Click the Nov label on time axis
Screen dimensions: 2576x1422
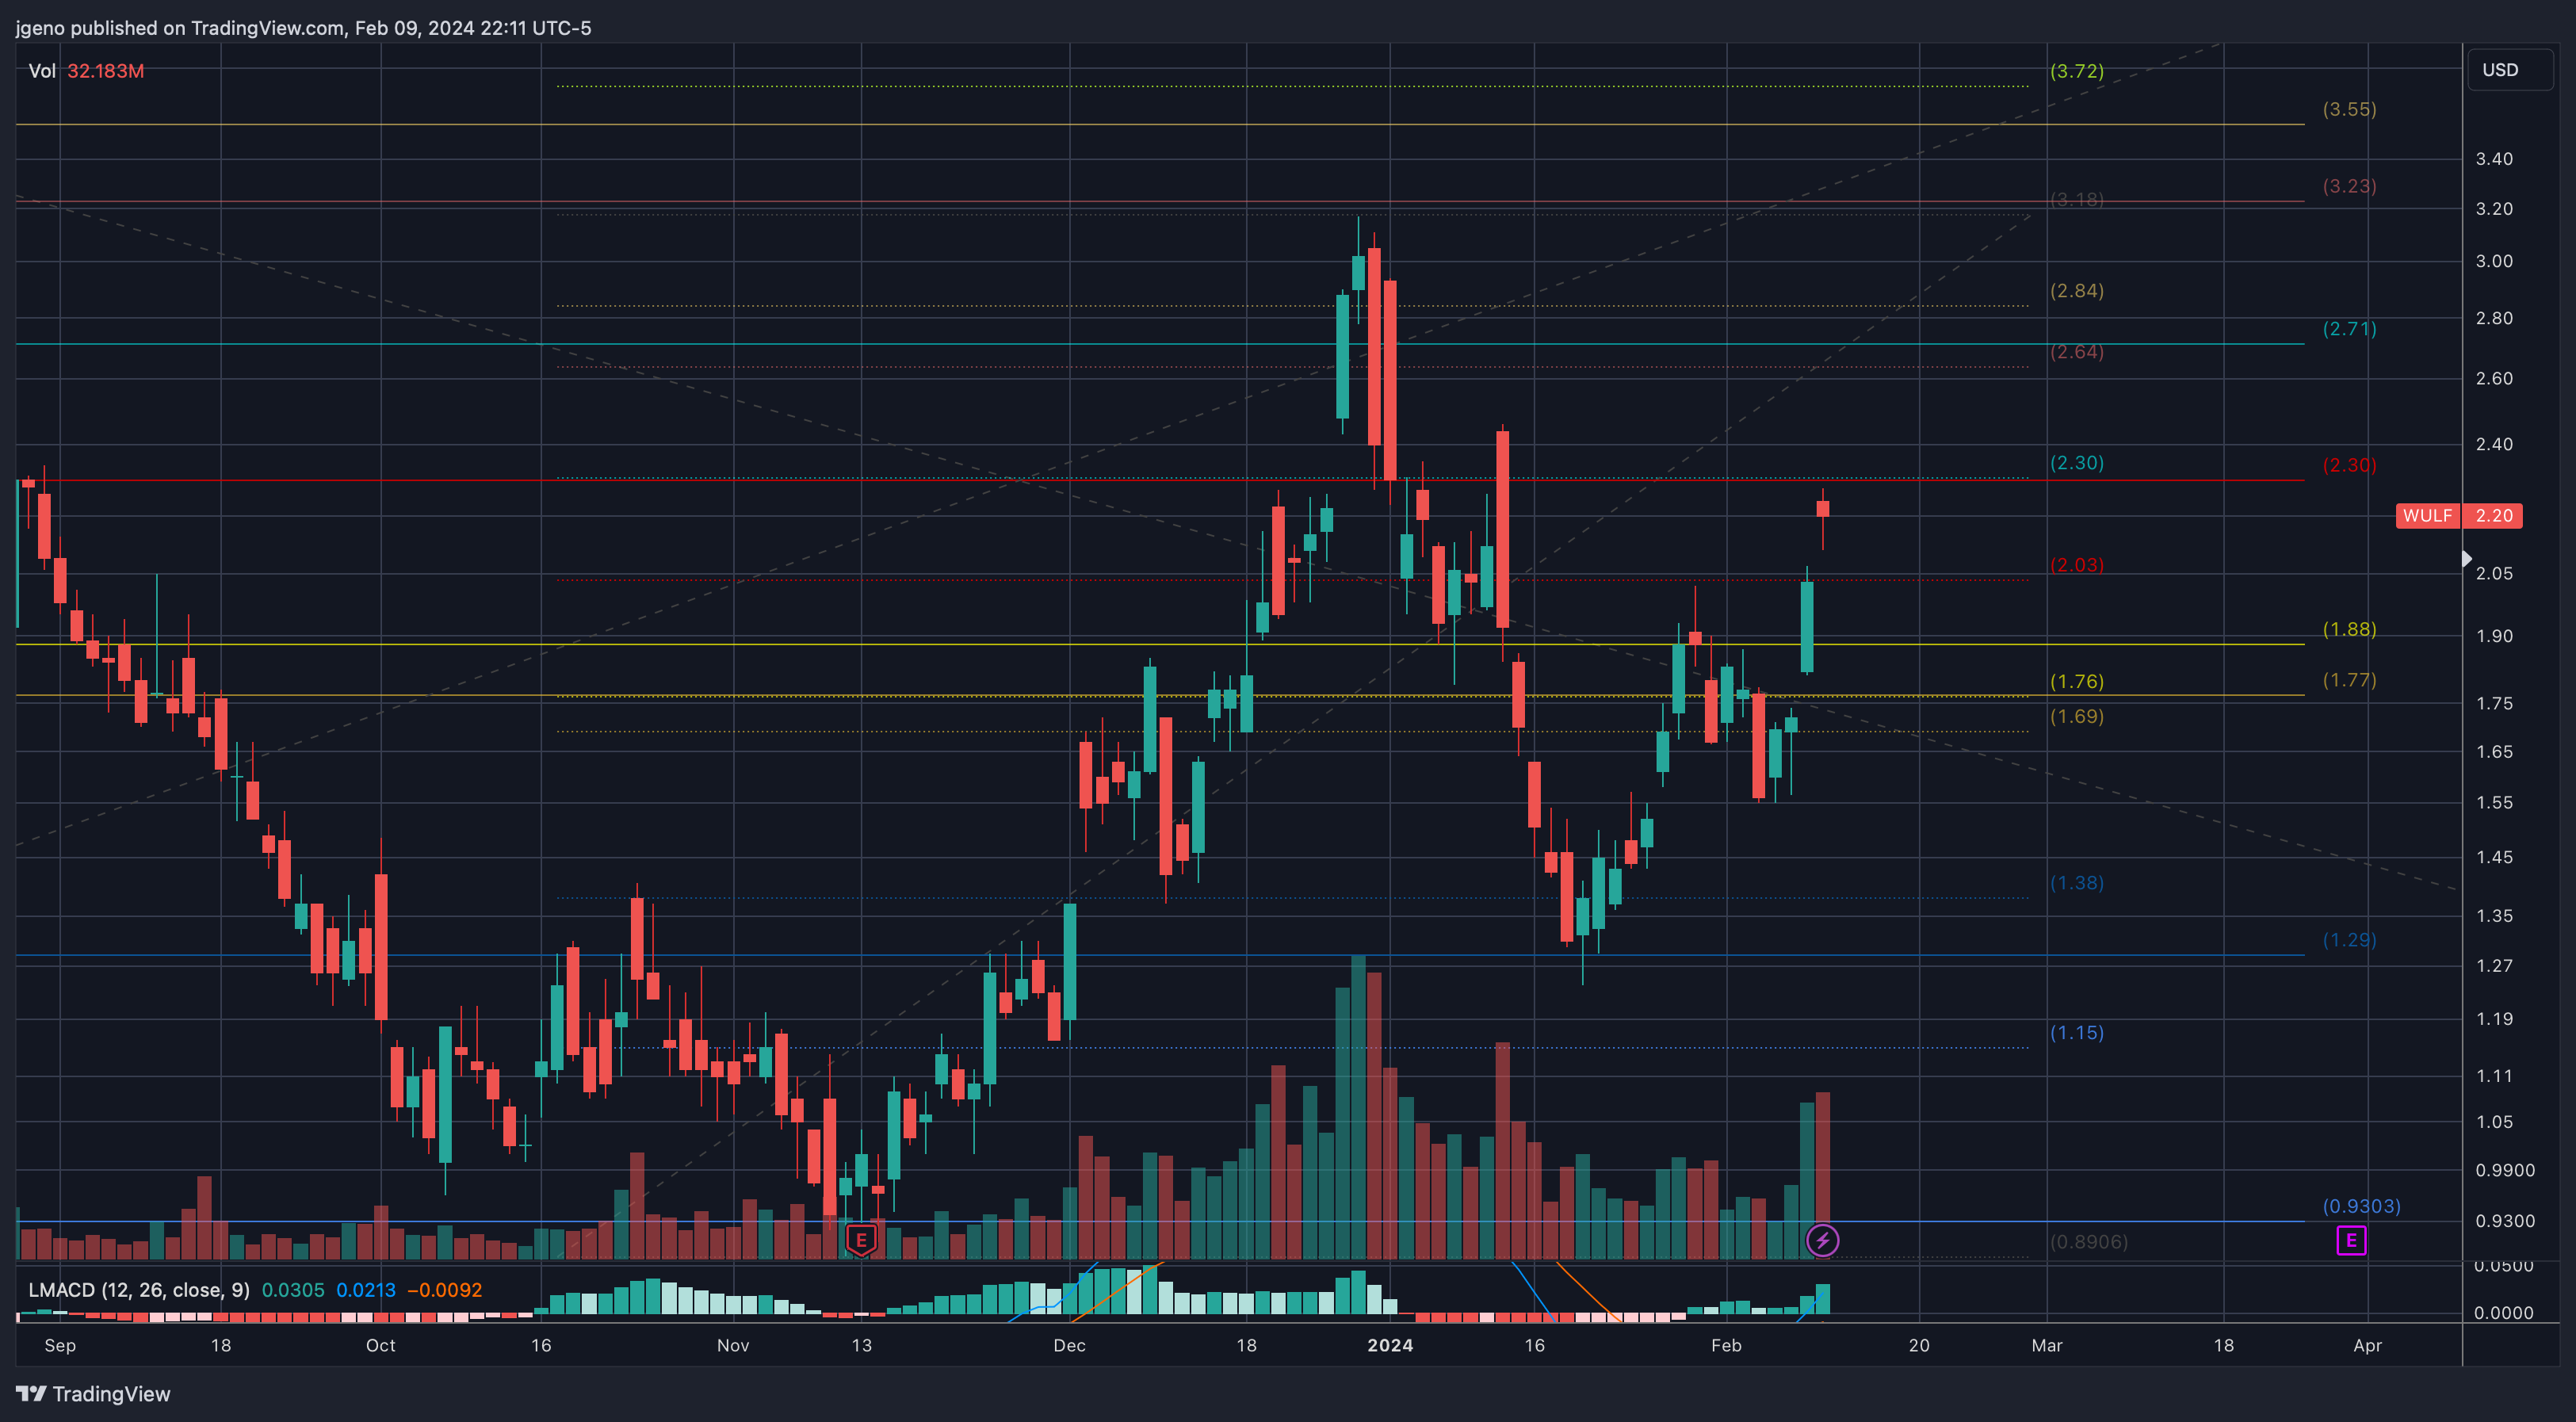733,1345
